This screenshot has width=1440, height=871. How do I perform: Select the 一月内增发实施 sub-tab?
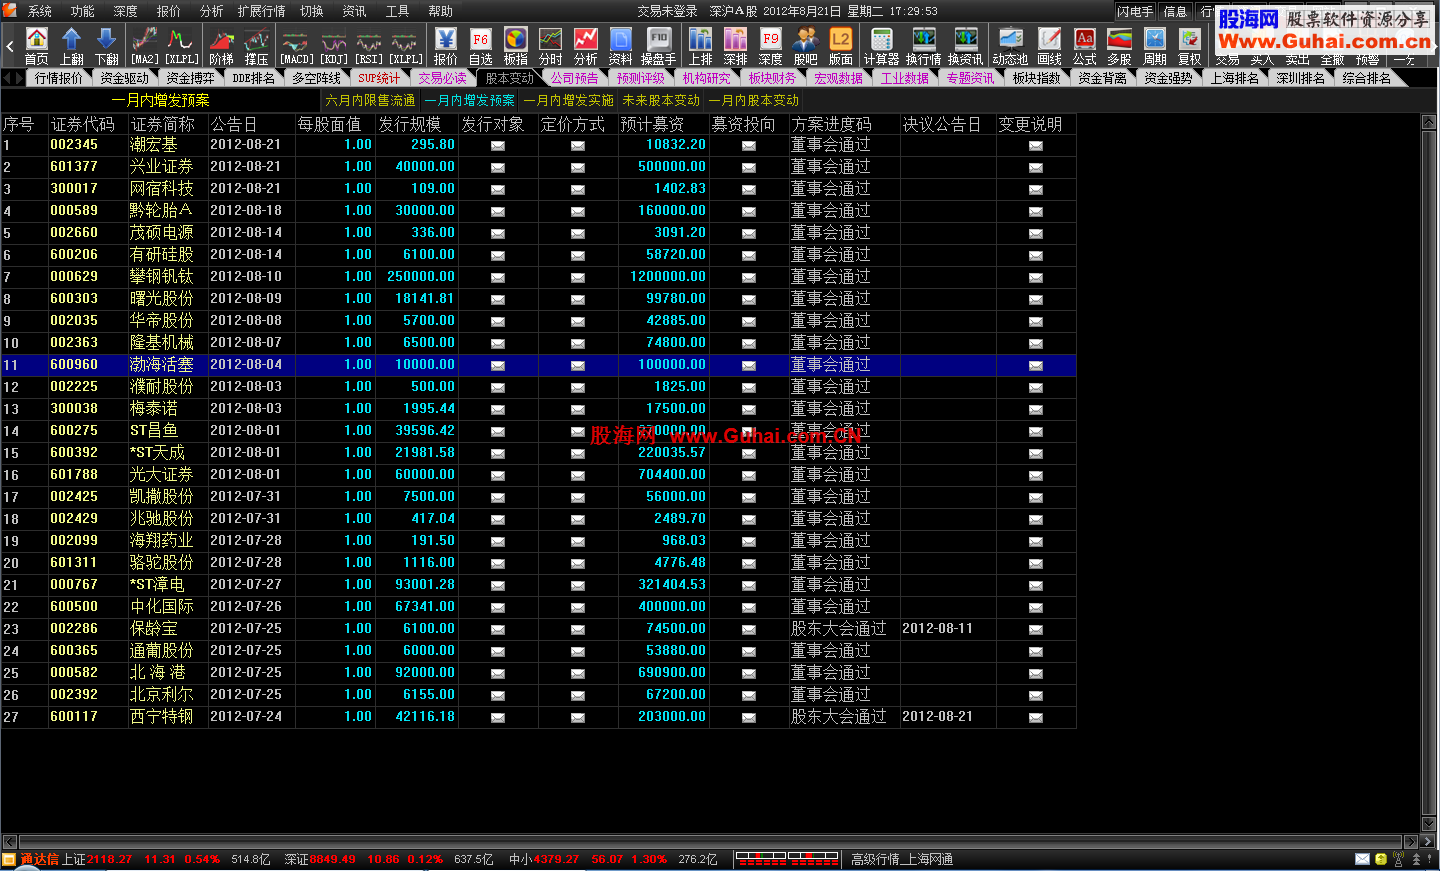(x=570, y=100)
